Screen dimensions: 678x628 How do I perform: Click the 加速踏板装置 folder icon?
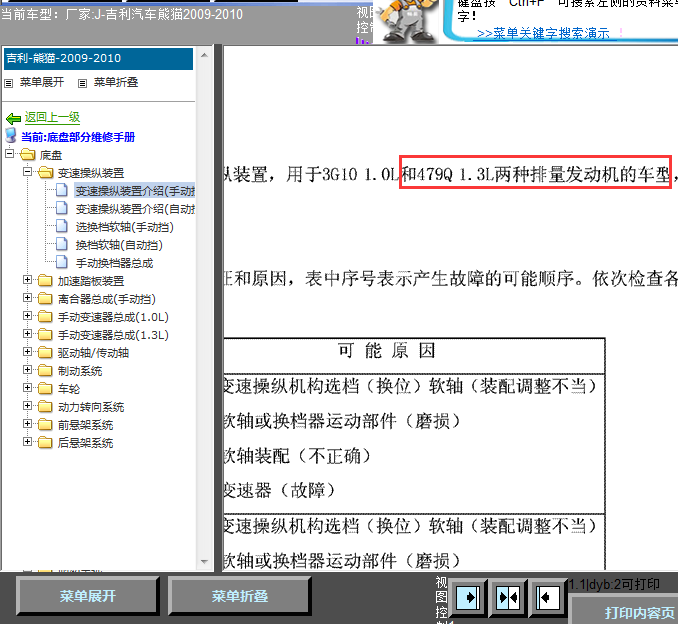point(45,281)
